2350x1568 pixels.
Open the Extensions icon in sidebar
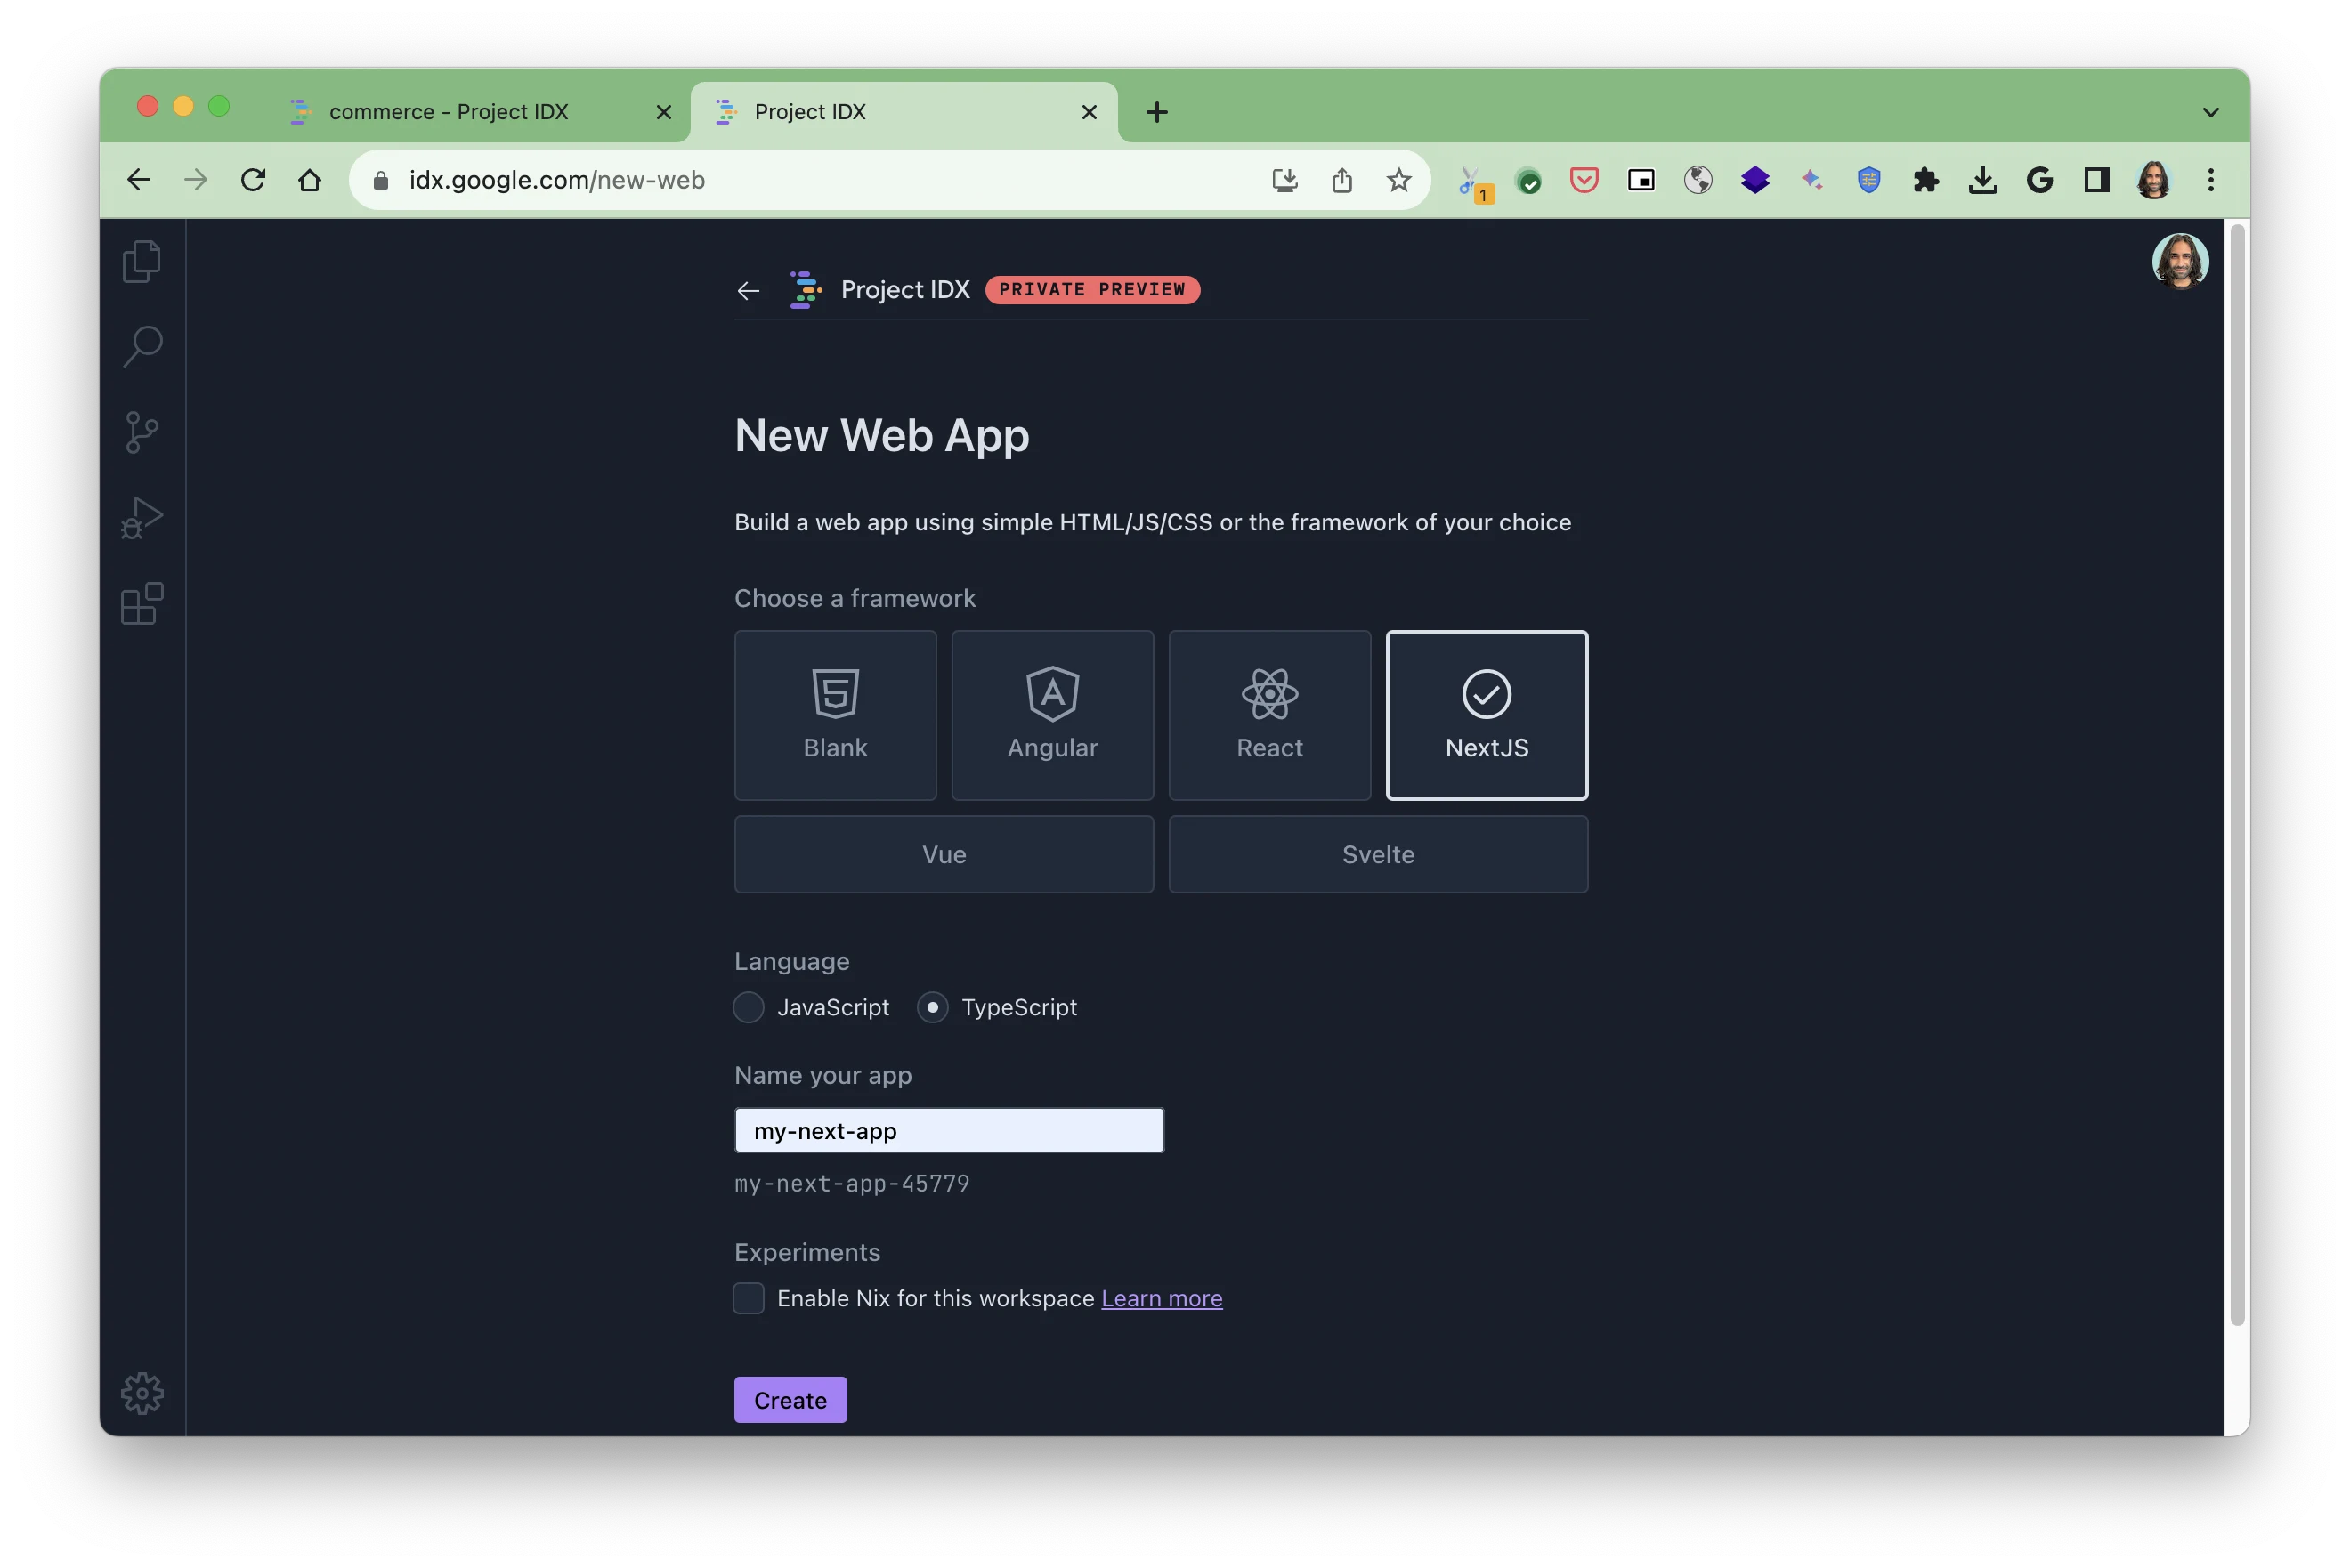[x=141, y=604]
